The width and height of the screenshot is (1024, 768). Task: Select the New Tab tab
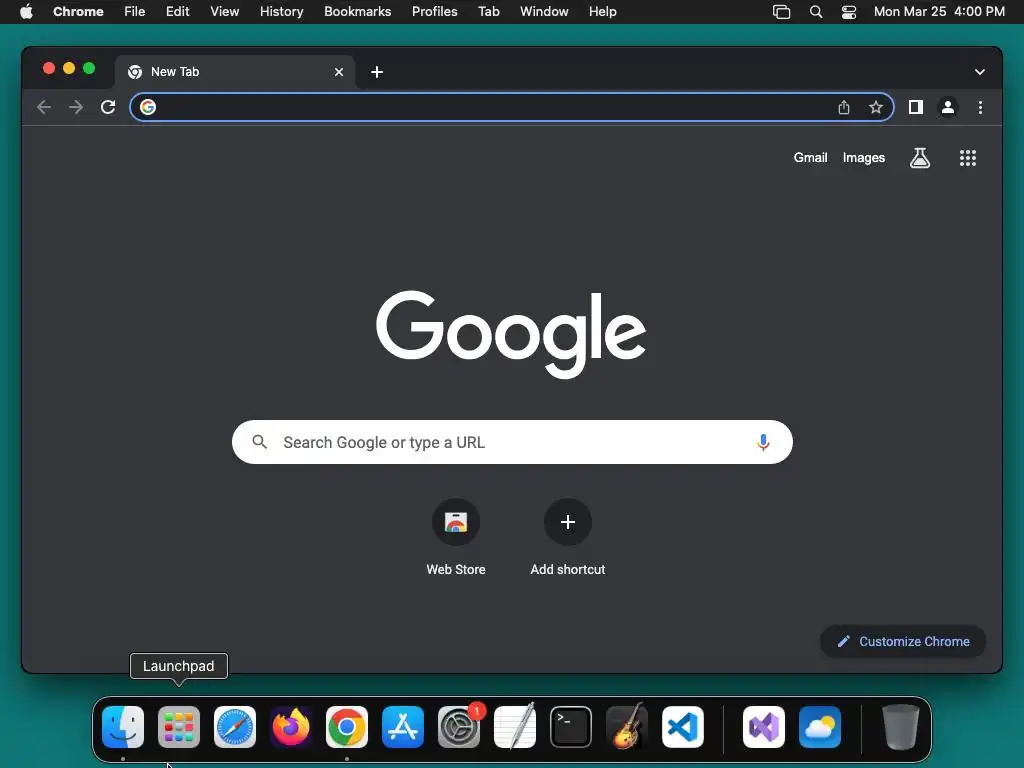tap(235, 72)
